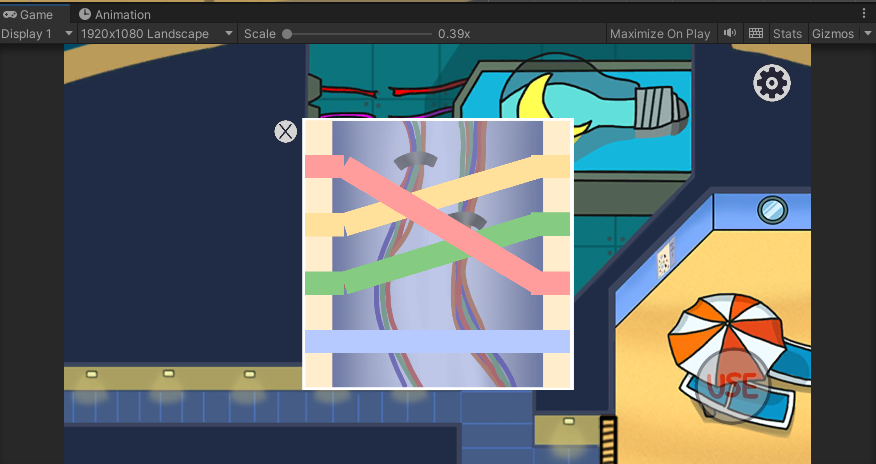Close the wiring task with the X icon
Screen dimensions: 876x464
(x=285, y=132)
